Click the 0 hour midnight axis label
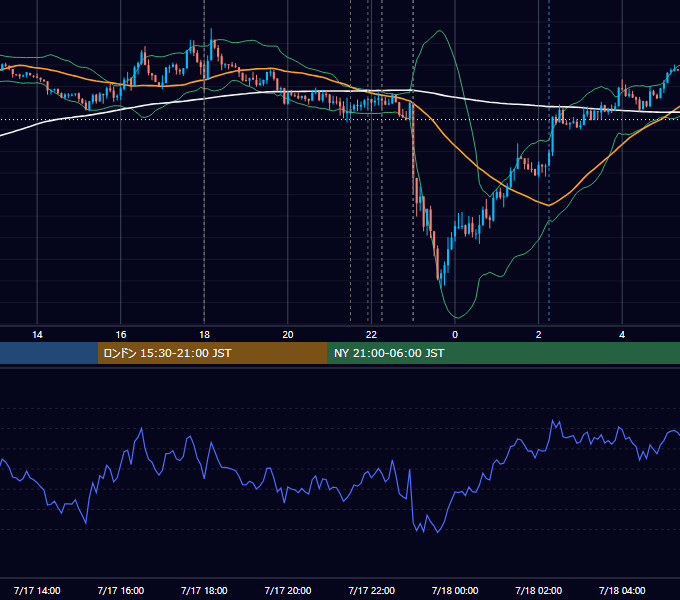This screenshot has width=680, height=600. click(455, 335)
